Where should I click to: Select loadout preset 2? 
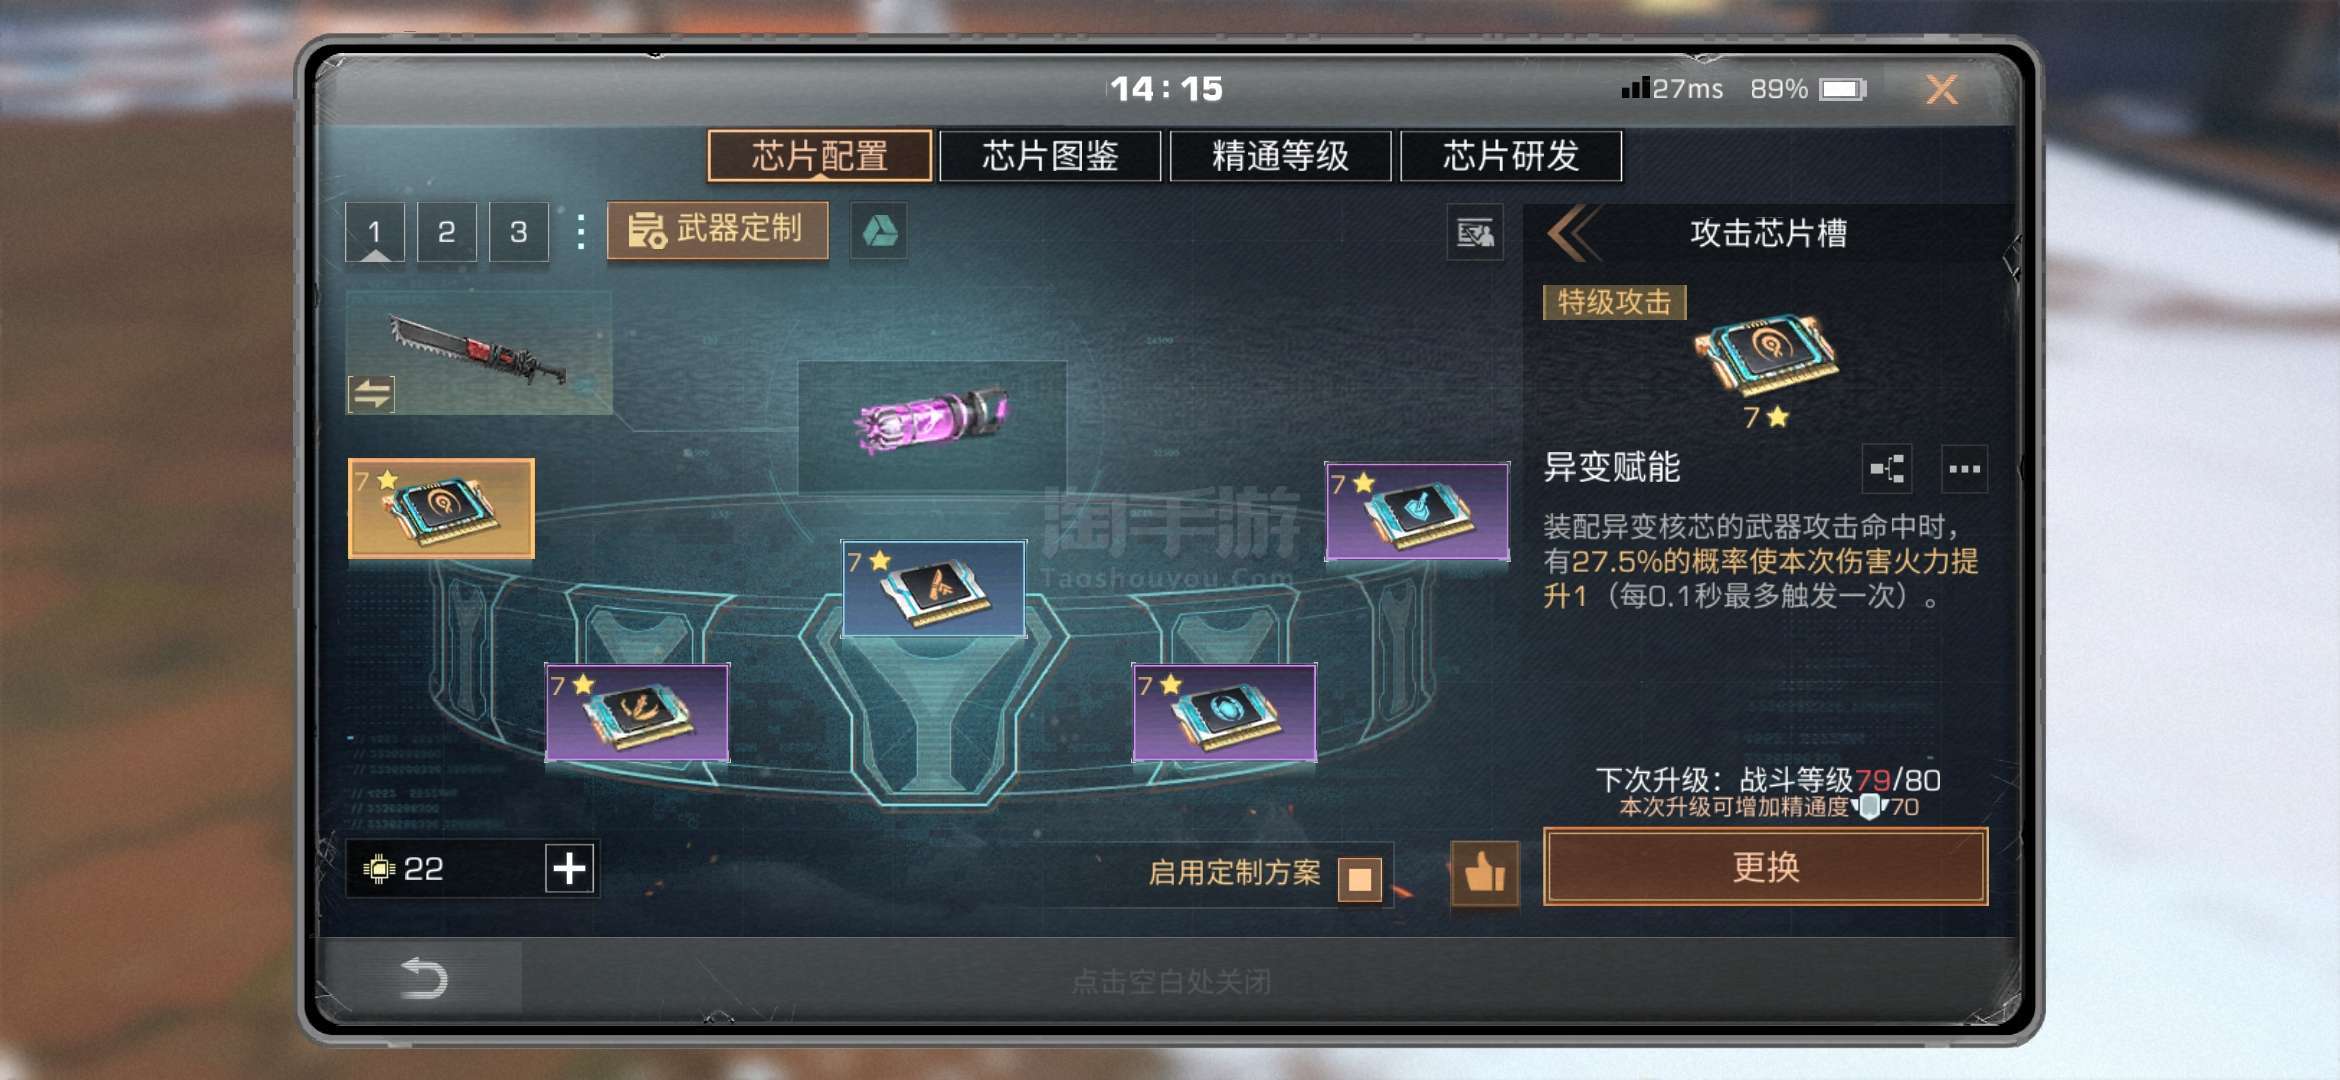[446, 232]
